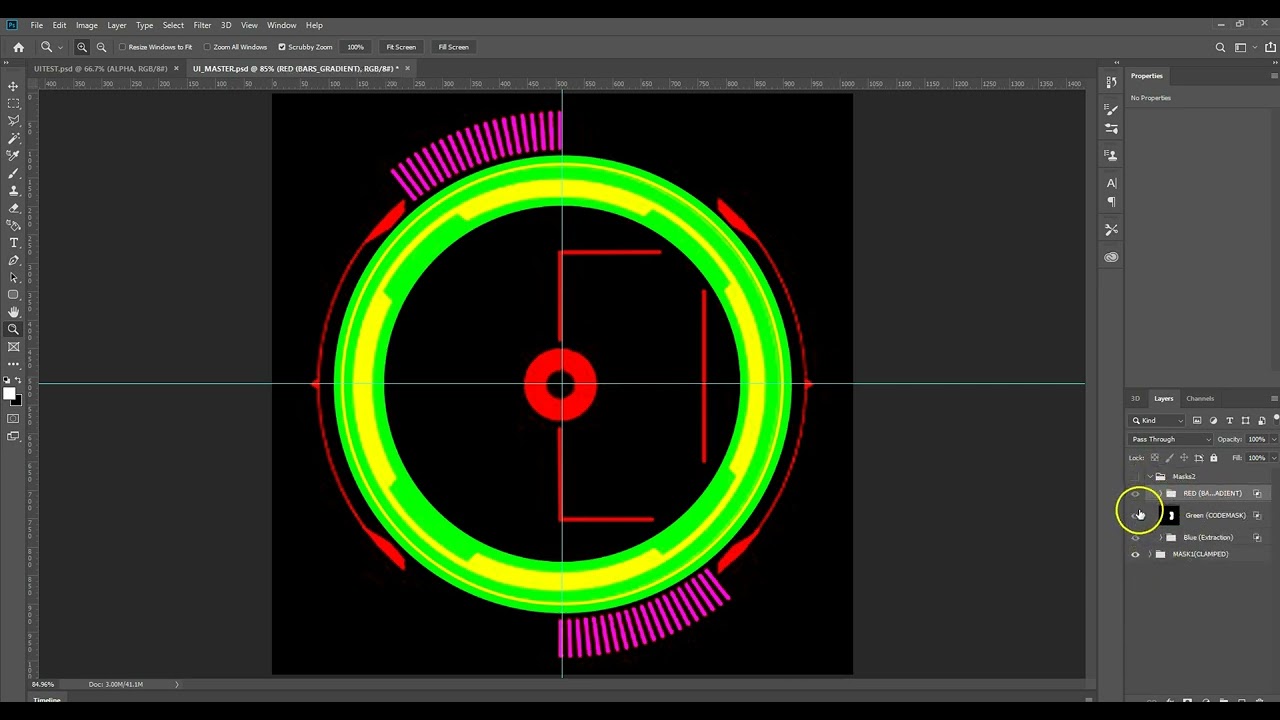This screenshot has width=1280, height=720.
Task: Select the Paint Bucket tool
Action: pos(14,225)
